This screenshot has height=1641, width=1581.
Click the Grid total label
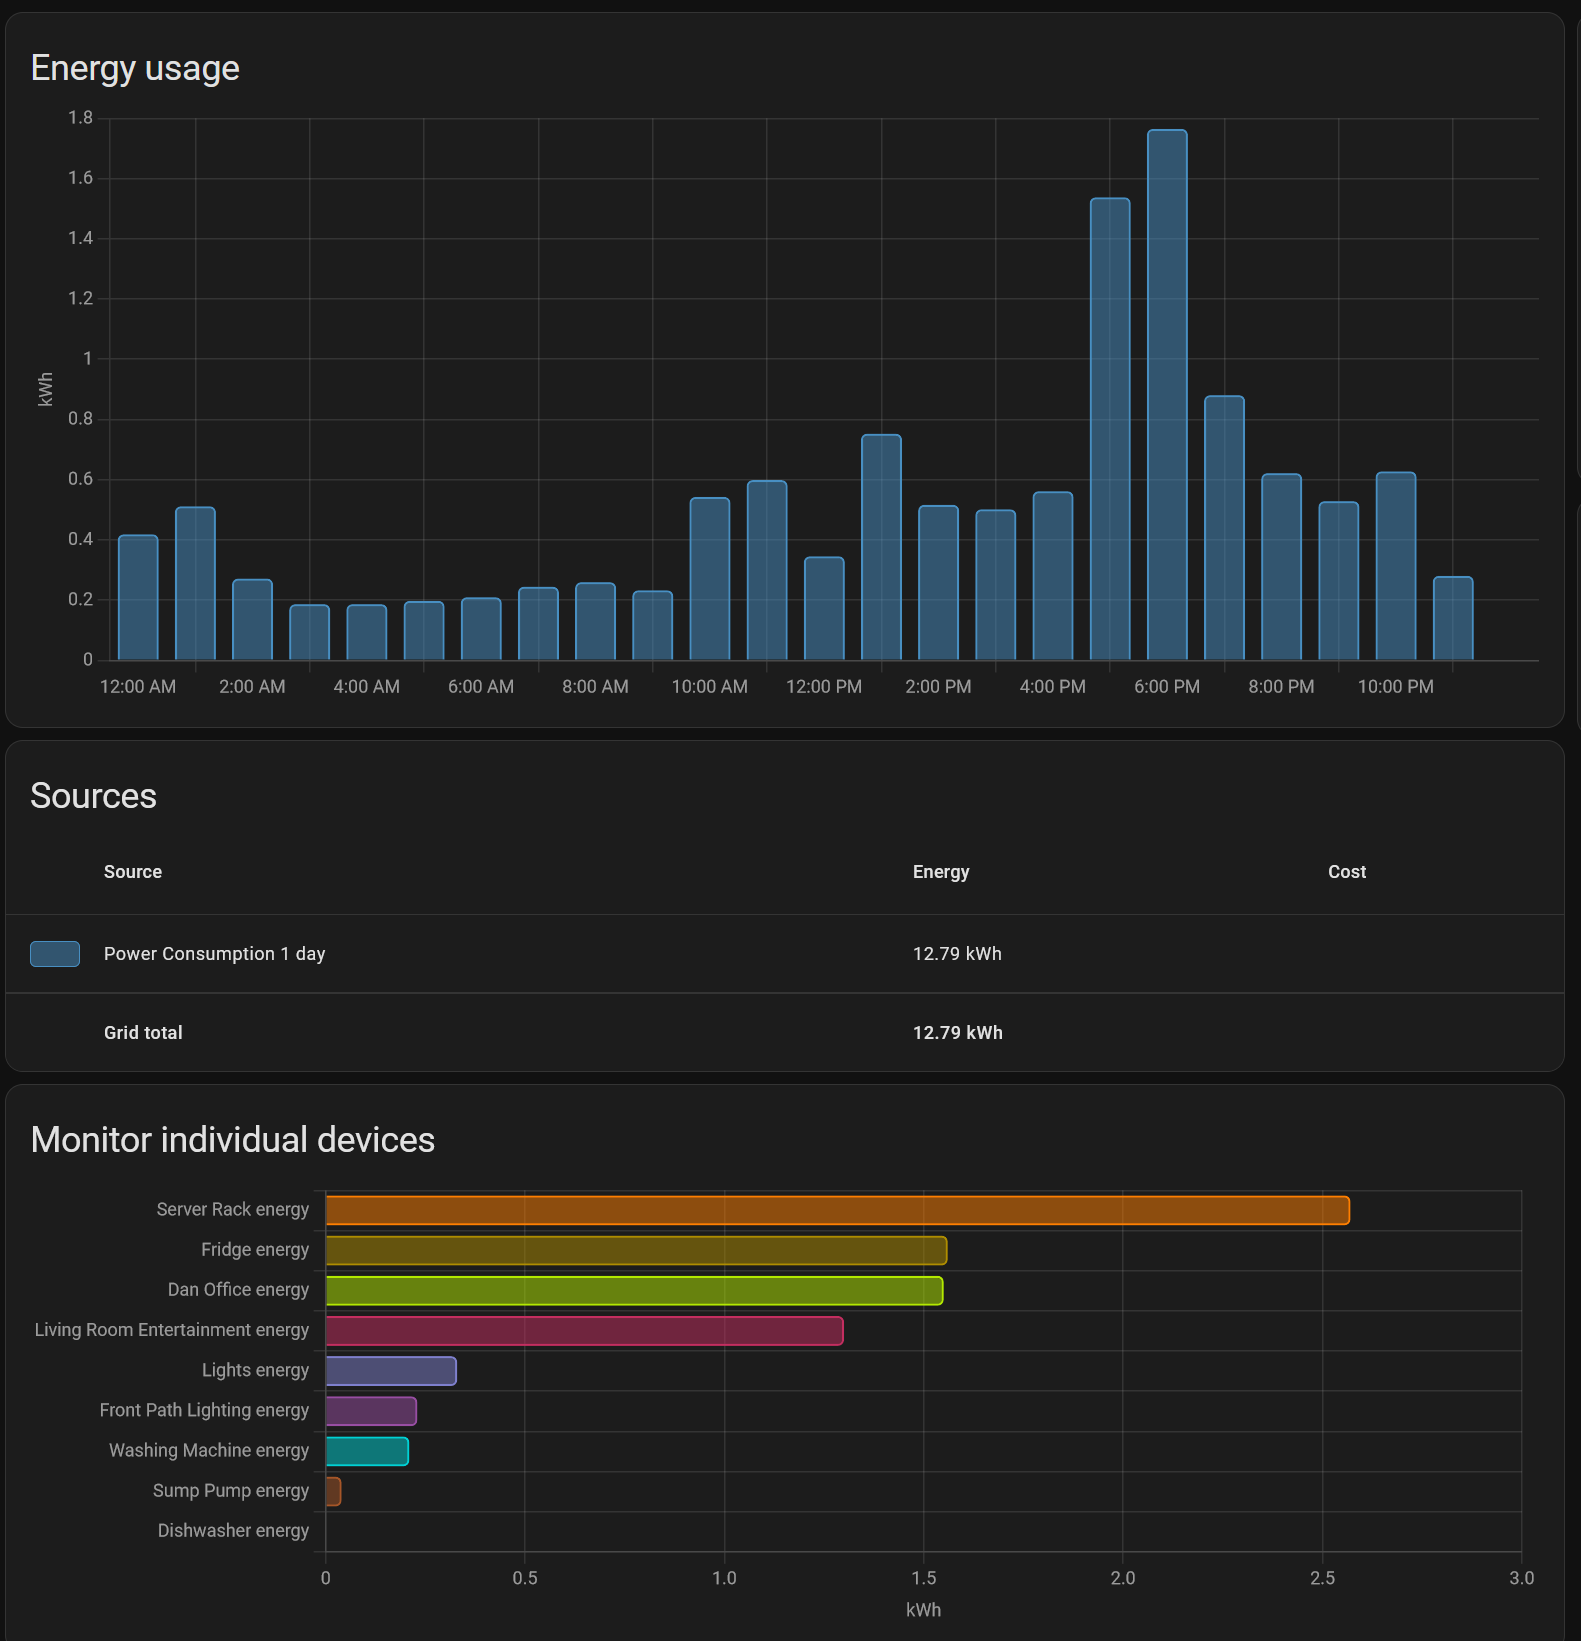click(143, 1033)
